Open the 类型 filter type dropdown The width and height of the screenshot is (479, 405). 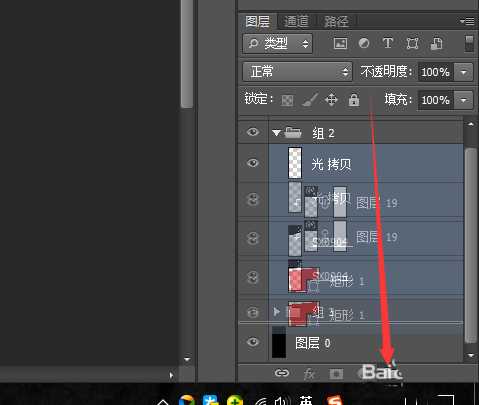tap(278, 43)
